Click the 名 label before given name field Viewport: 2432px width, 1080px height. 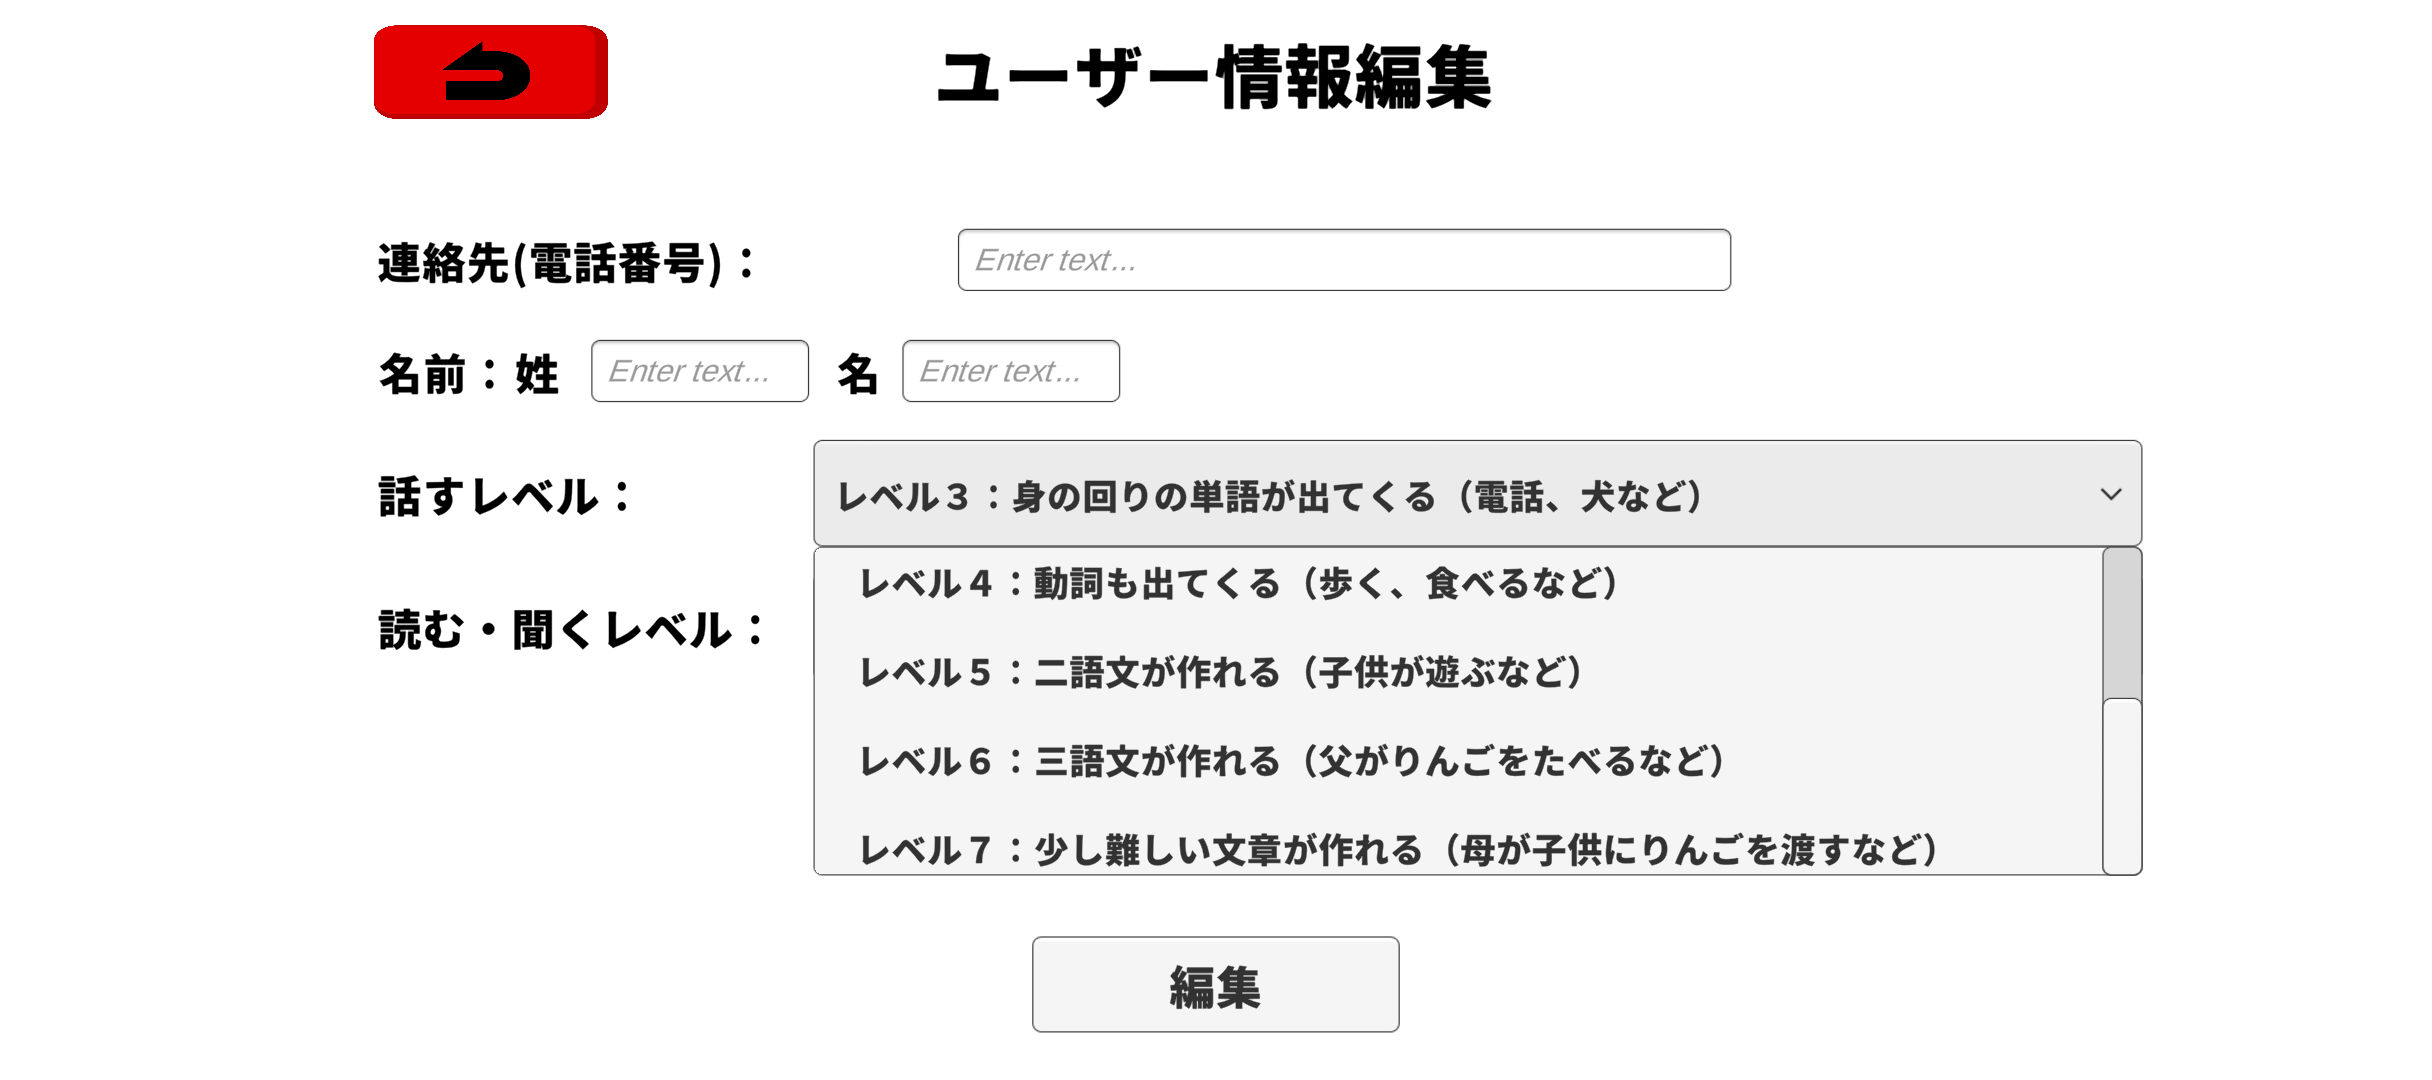[x=857, y=374]
